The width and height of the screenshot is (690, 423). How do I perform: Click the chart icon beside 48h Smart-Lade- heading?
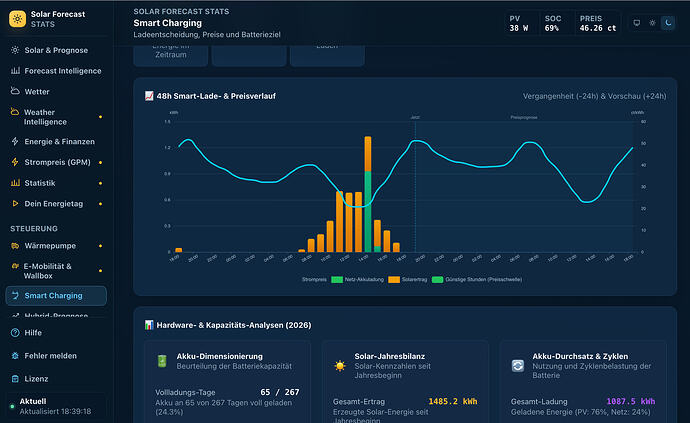point(149,96)
